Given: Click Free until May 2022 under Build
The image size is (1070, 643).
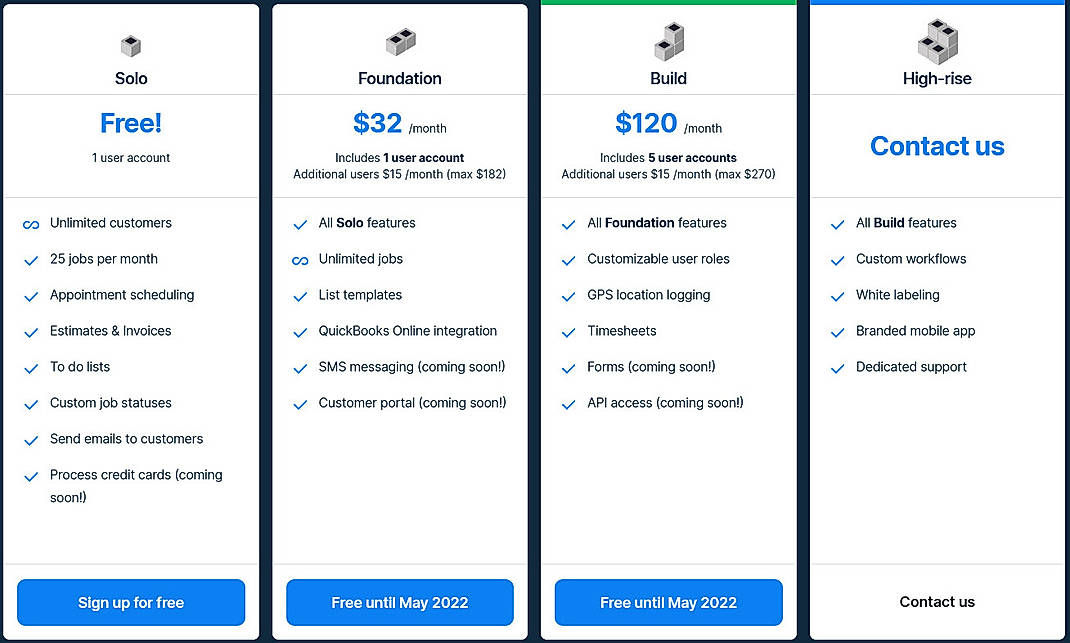Looking at the screenshot, I should coord(668,602).
